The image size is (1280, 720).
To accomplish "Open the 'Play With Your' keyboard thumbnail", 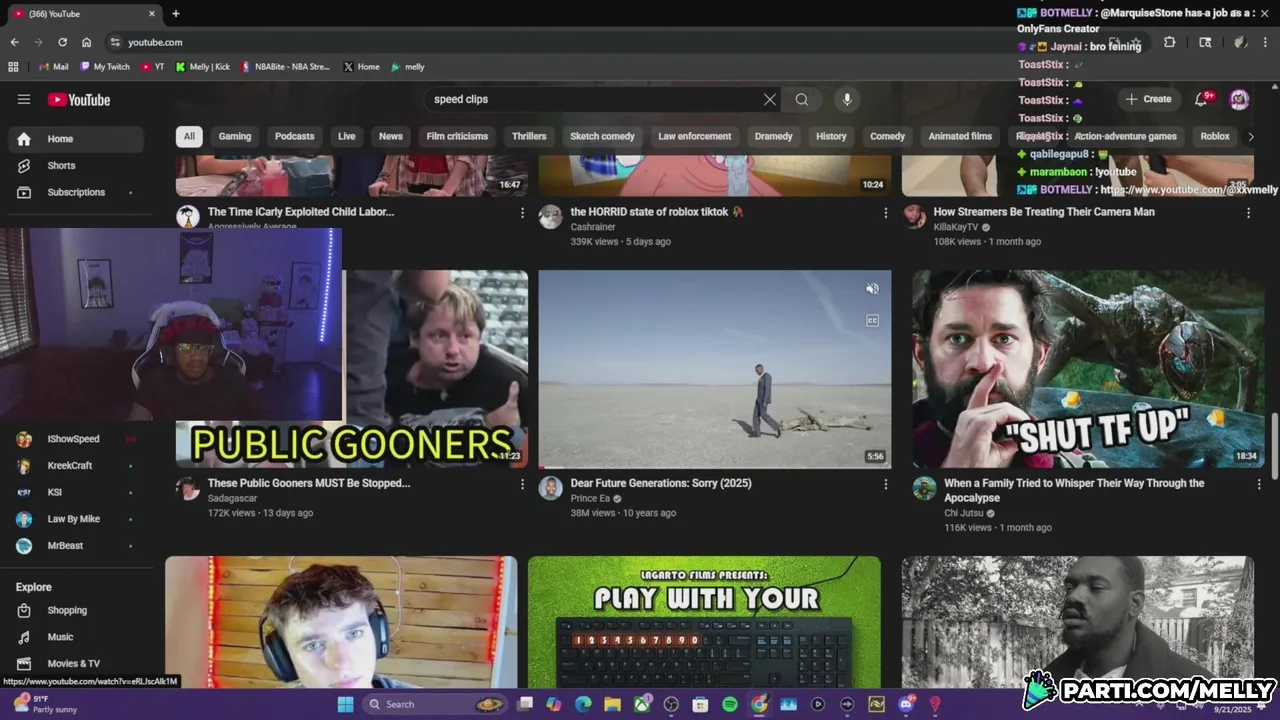I will [704, 622].
